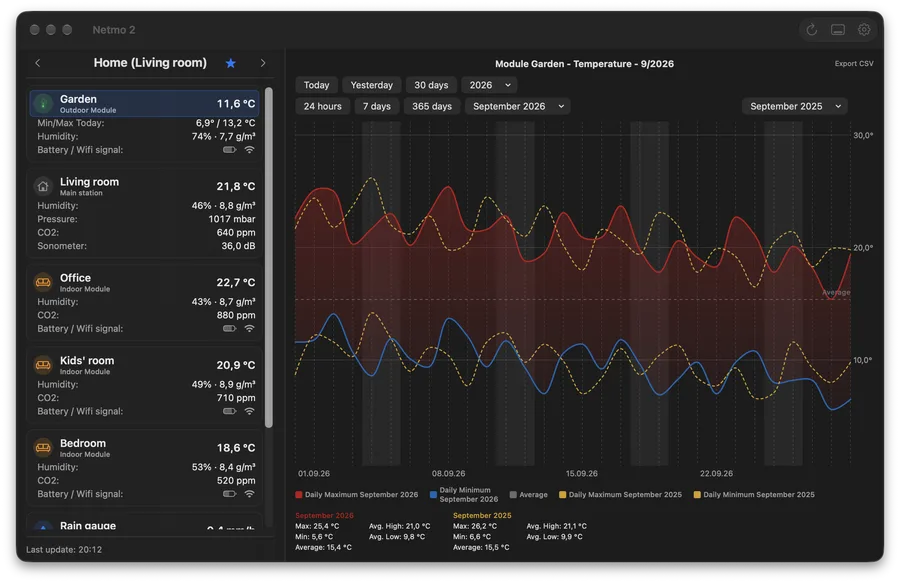
Task: Select the 24 hours range
Action: click(x=323, y=106)
